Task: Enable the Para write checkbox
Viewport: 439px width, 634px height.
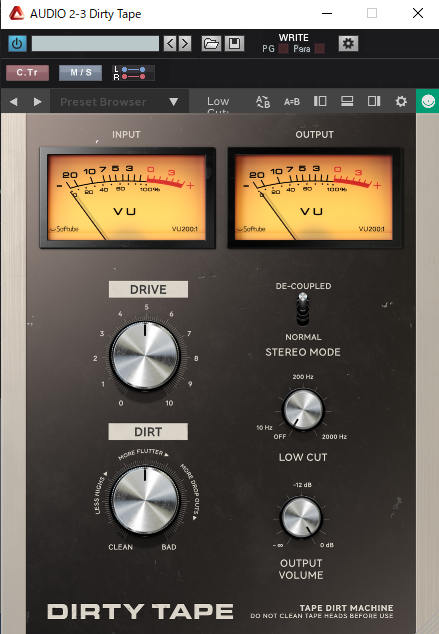Action: (319, 49)
